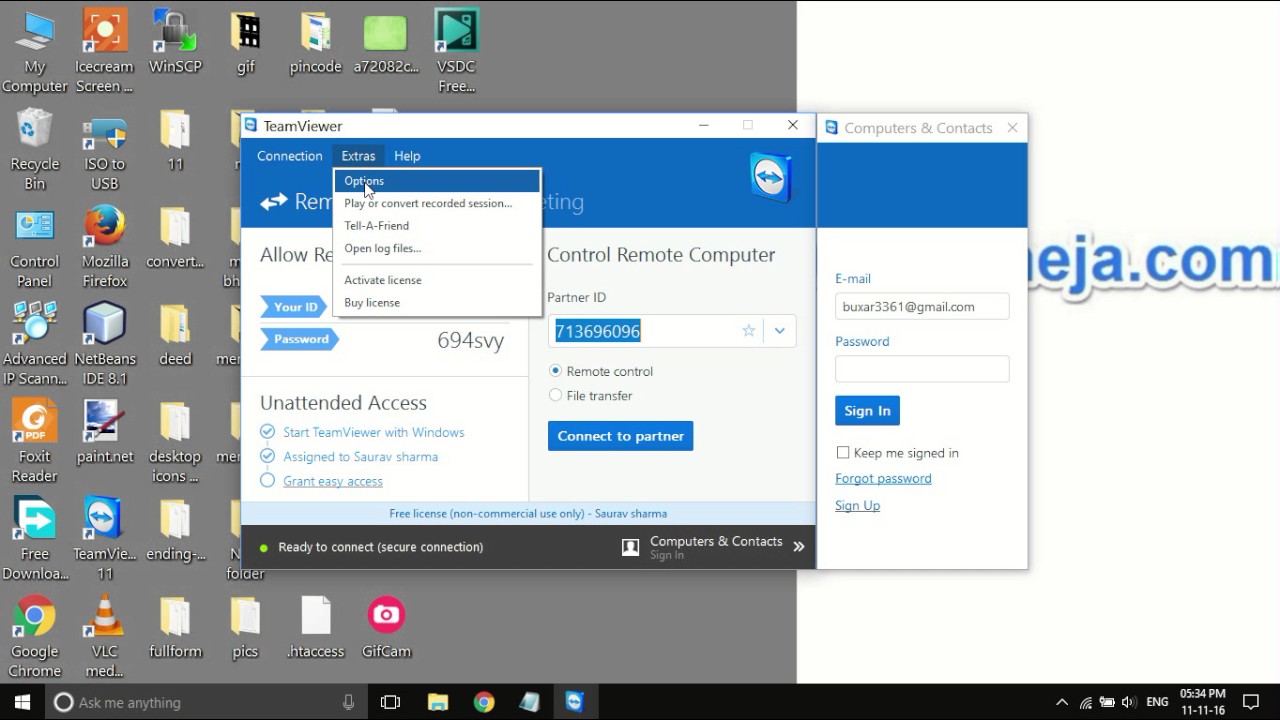Select the .htaccess file icon
This screenshot has height=720, width=1280.
pos(315,627)
